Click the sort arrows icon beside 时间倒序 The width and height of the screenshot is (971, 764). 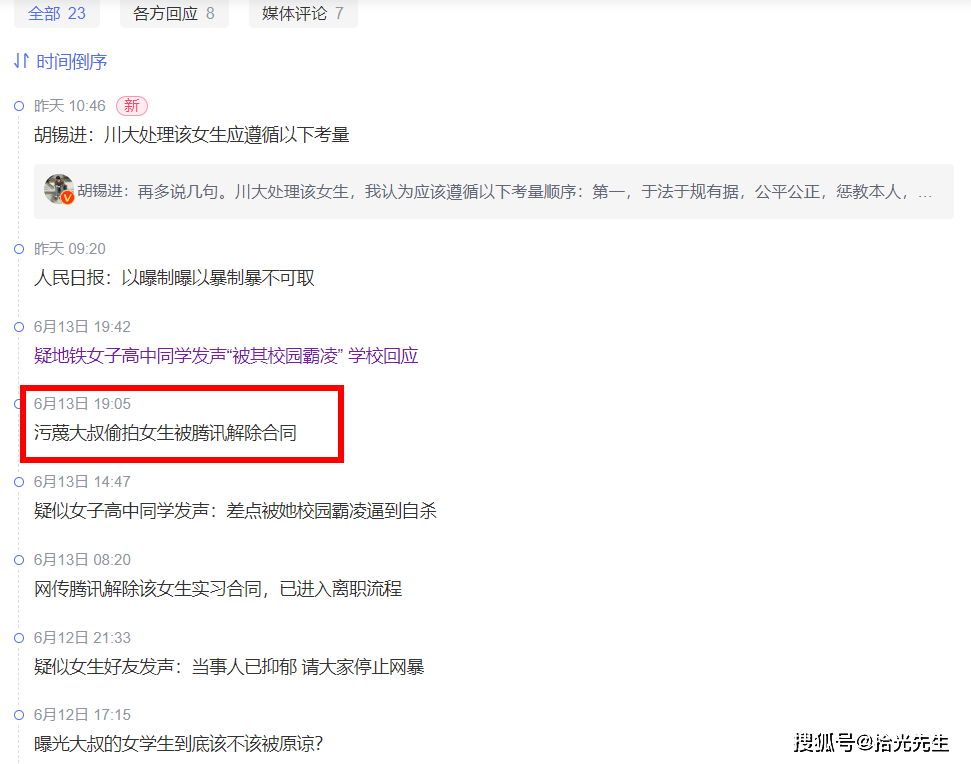21,61
